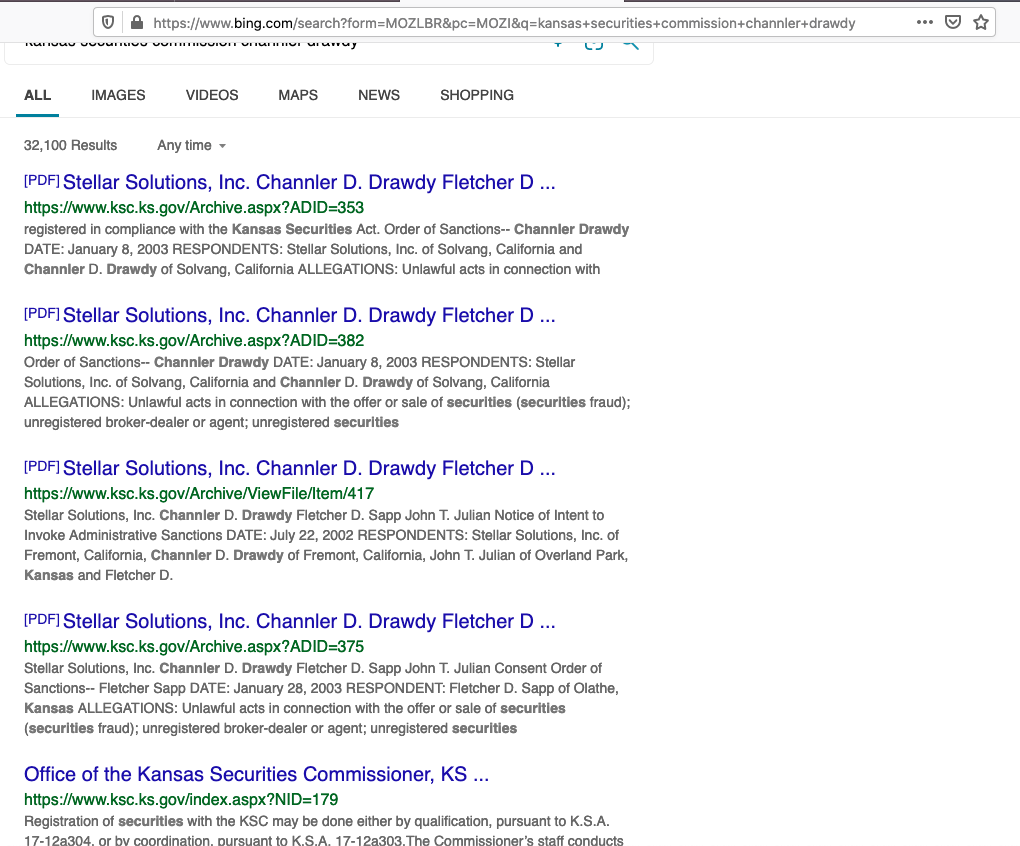Open the tracking protection shield icon
The width and height of the screenshot is (1020, 846).
[108, 23]
